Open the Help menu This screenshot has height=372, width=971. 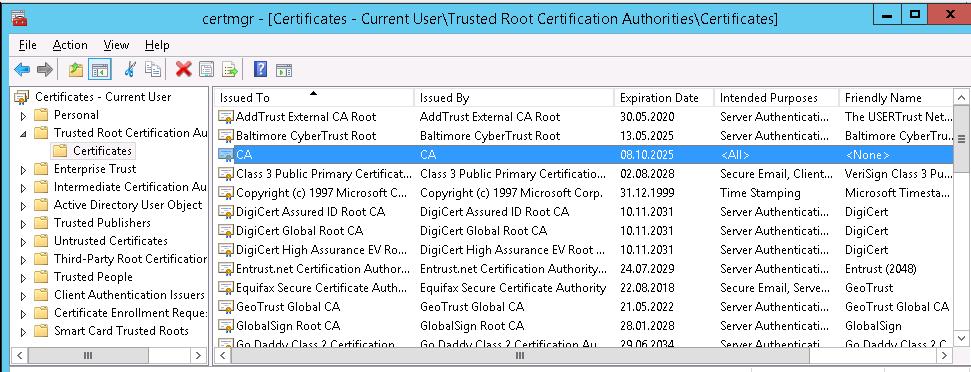(157, 45)
